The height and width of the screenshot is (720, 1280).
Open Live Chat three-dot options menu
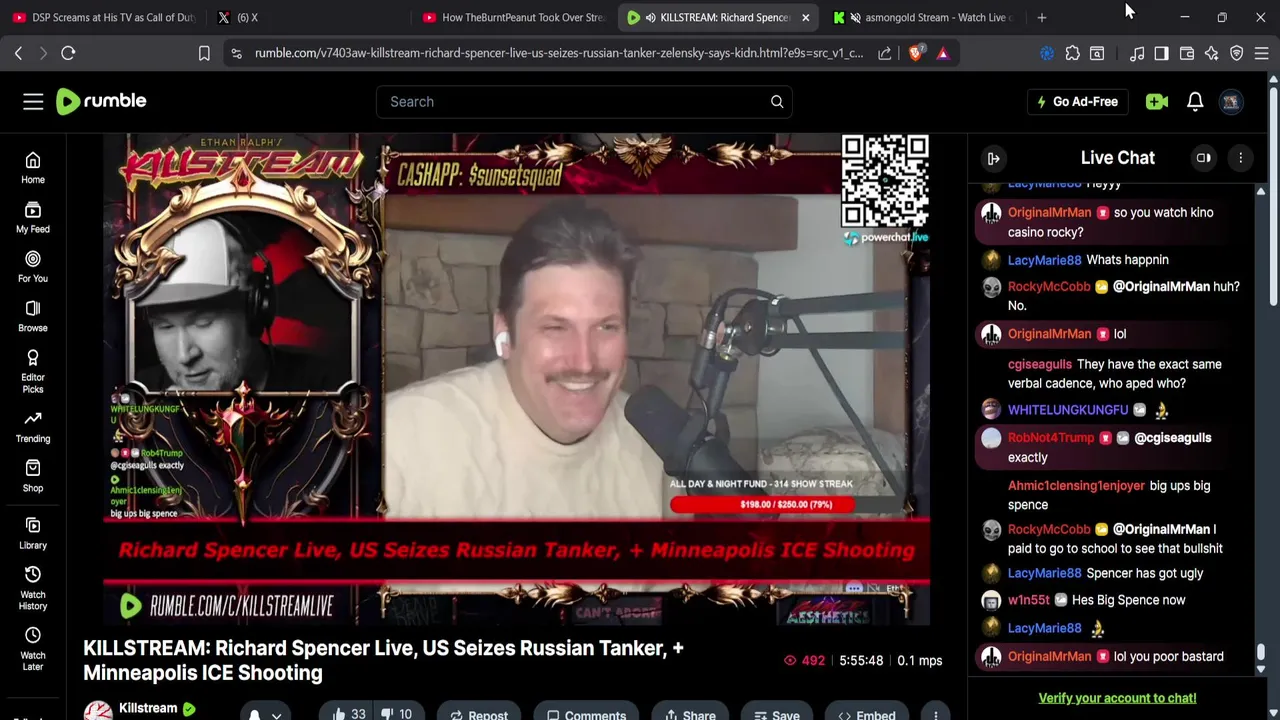click(x=1240, y=158)
